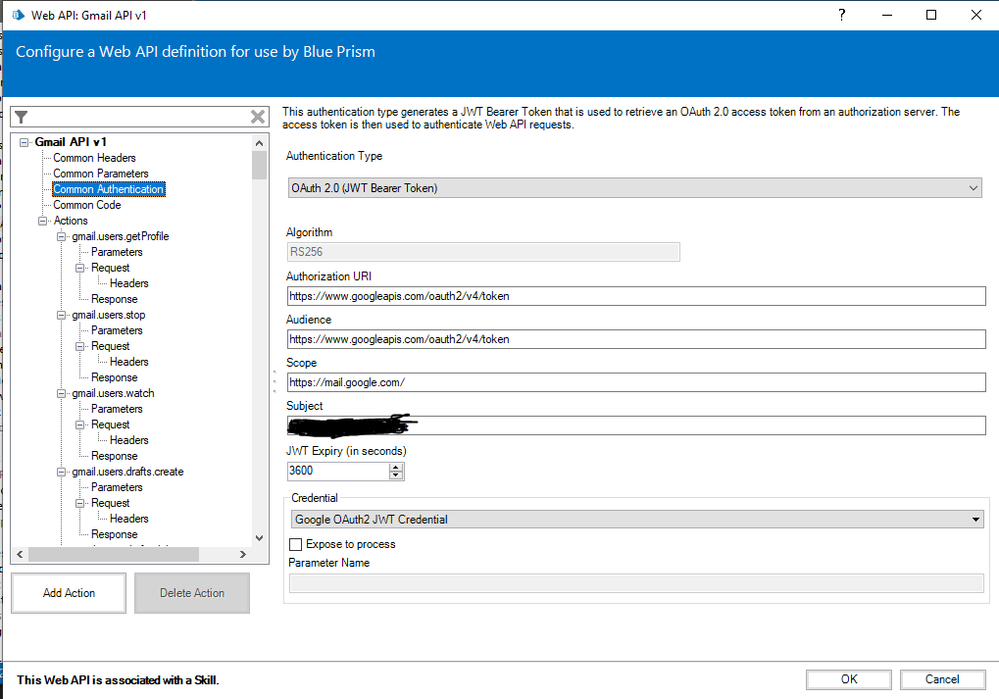Image resolution: width=999 pixels, height=699 pixels.
Task: Click the help question mark in title bar
Action: coord(842,14)
